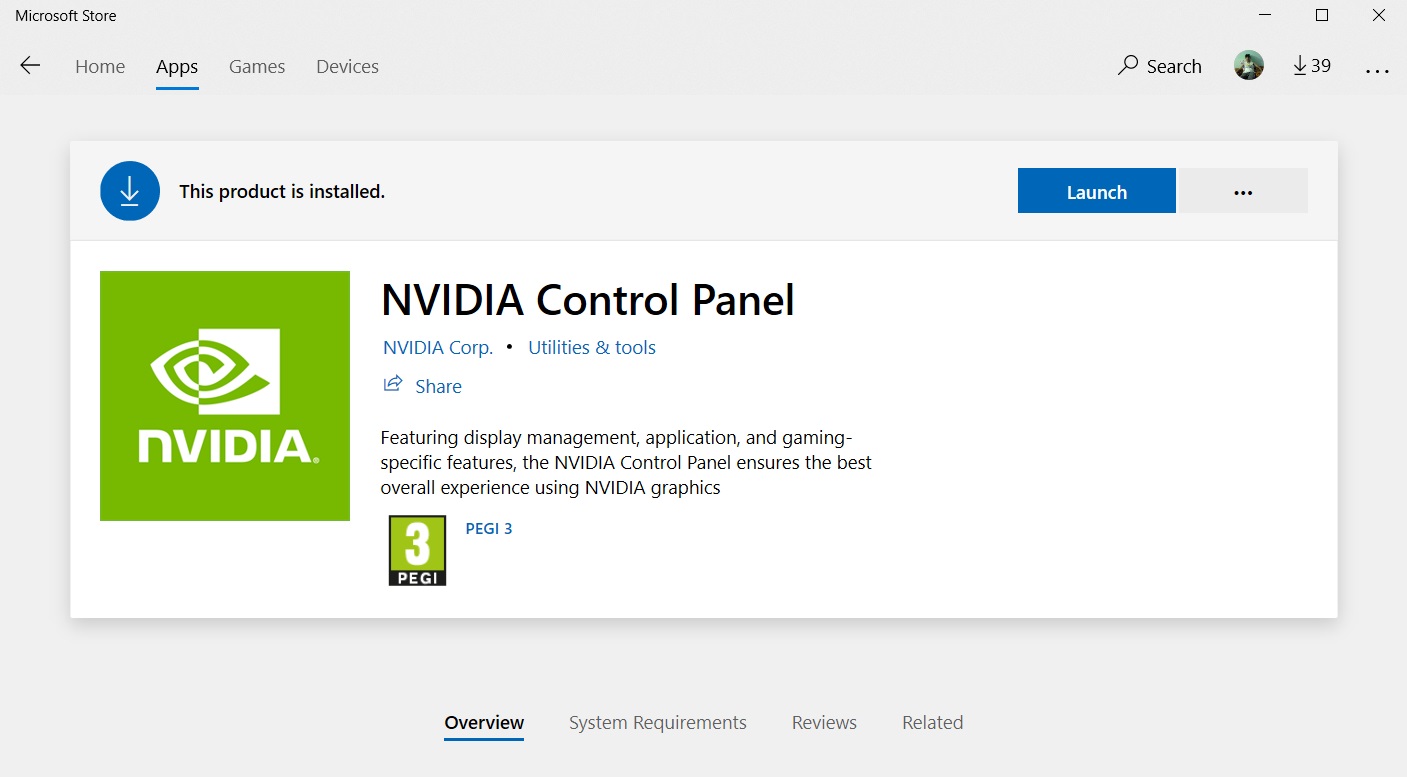Switch to the Games tab

(257, 67)
